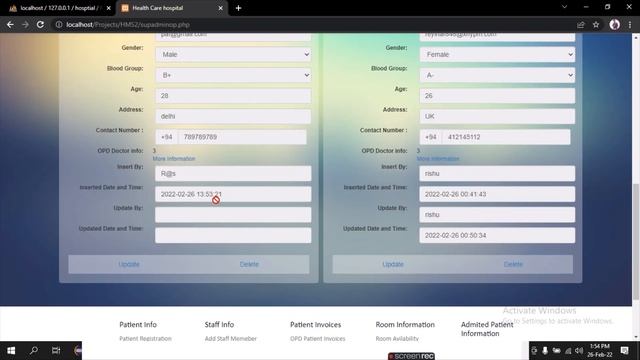The width and height of the screenshot is (640, 360).
Task: Open Patient Registration footer link
Action: [145, 339]
